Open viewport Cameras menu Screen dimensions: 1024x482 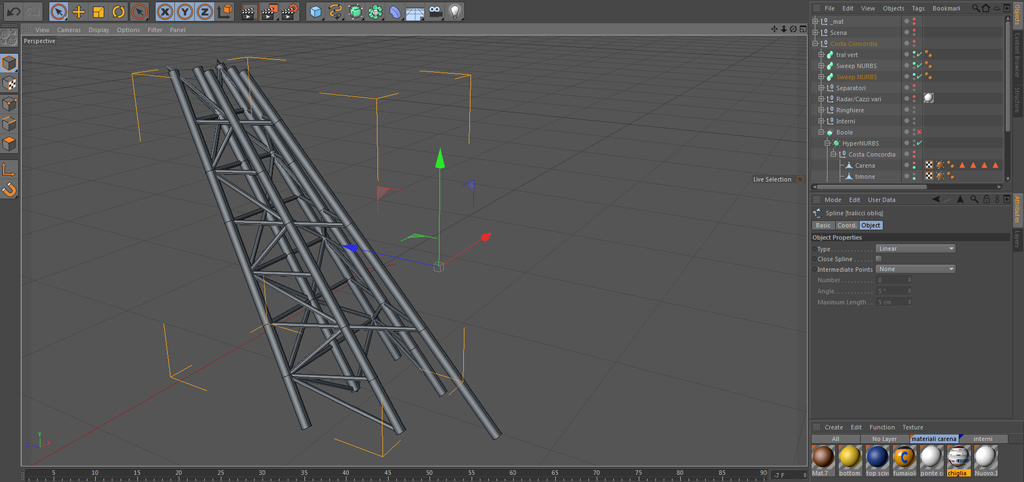[x=69, y=30]
